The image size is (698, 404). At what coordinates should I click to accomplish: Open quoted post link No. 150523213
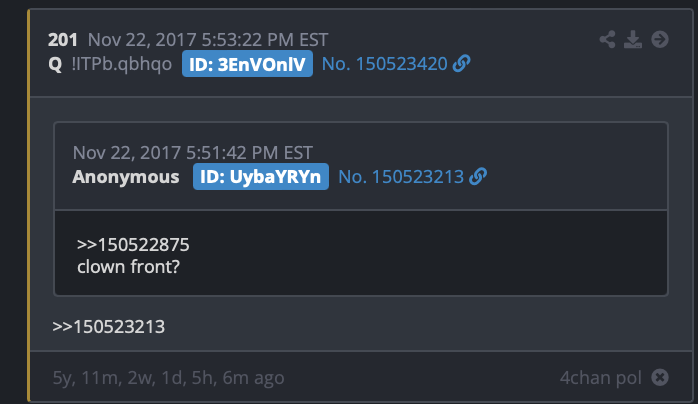click(401, 177)
